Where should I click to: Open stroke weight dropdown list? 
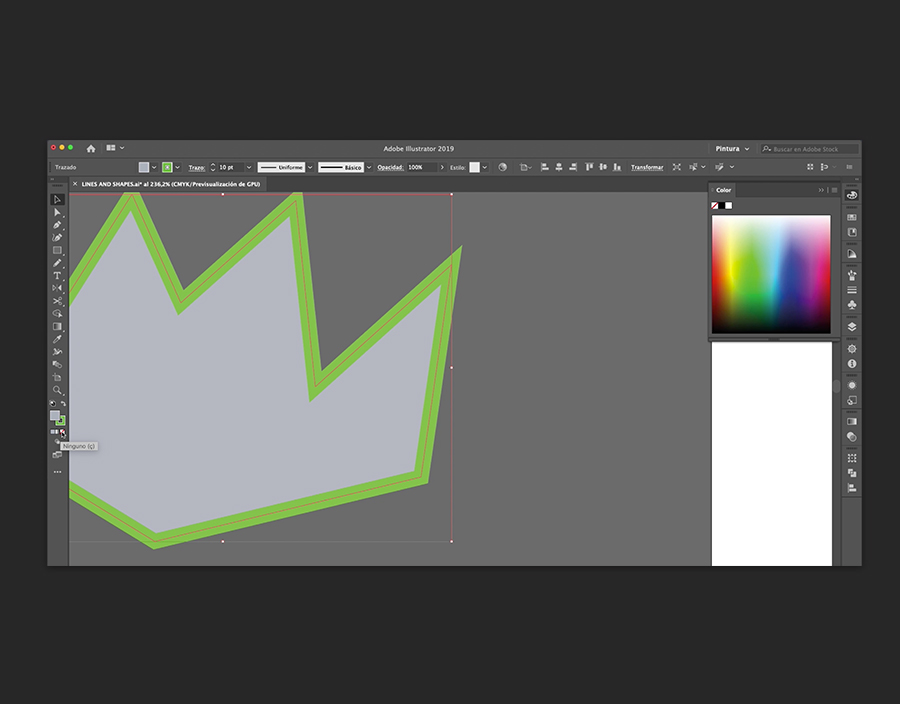pyautogui.click(x=249, y=167)
